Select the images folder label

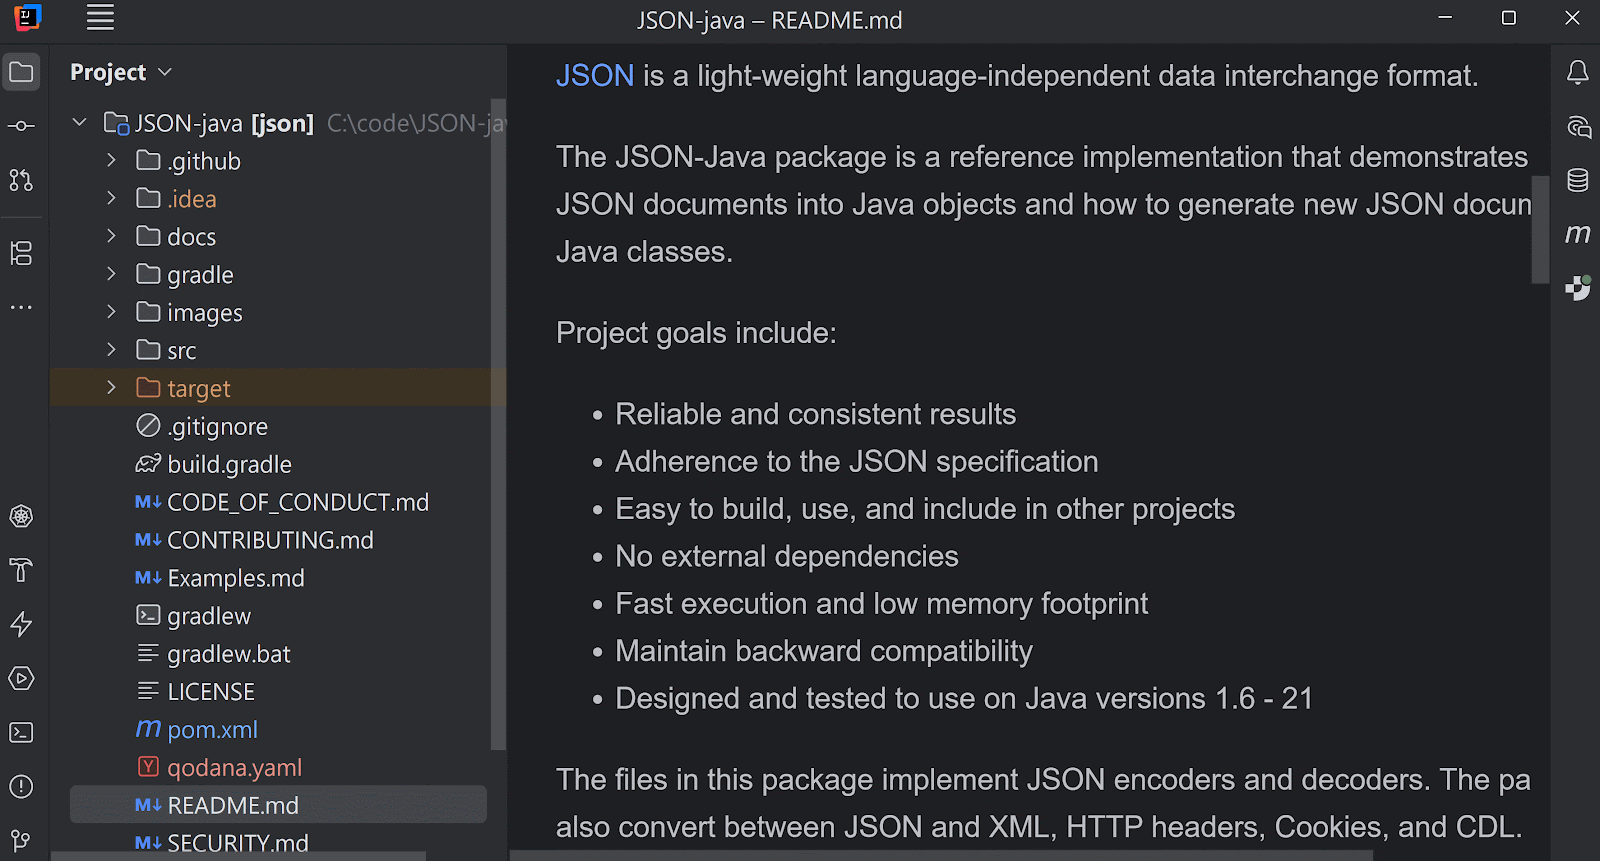[x=205, y=313]
